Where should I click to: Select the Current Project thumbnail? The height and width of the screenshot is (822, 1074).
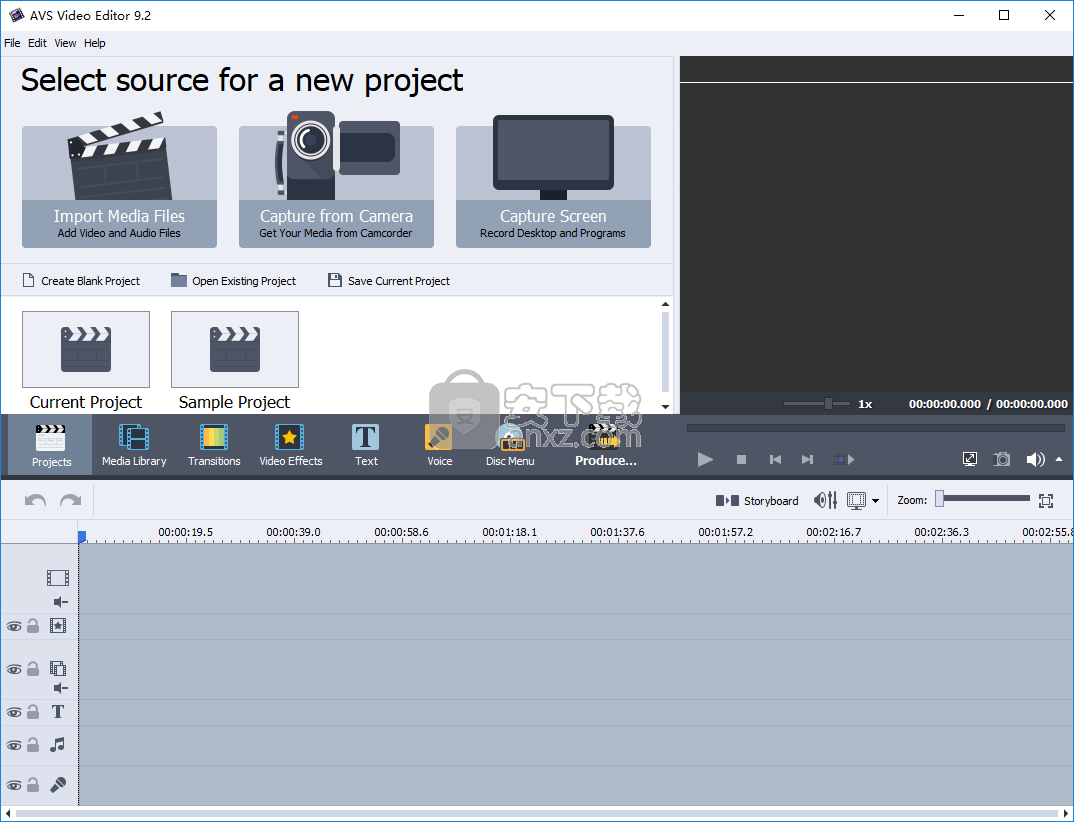pos(86,349)
